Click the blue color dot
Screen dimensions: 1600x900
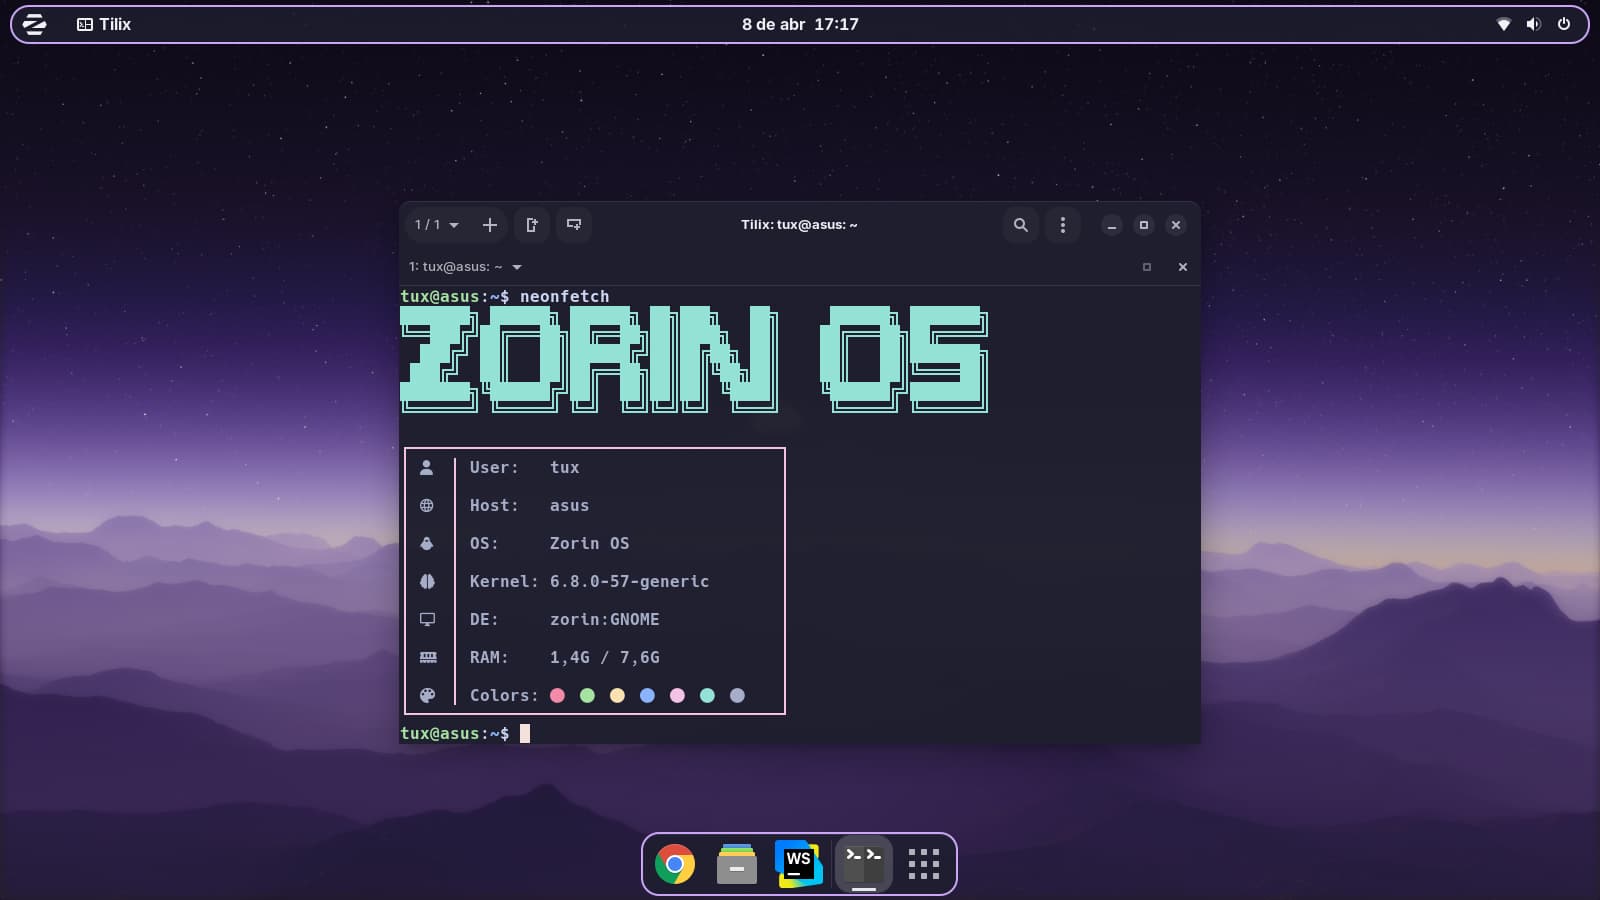(648, 695)
